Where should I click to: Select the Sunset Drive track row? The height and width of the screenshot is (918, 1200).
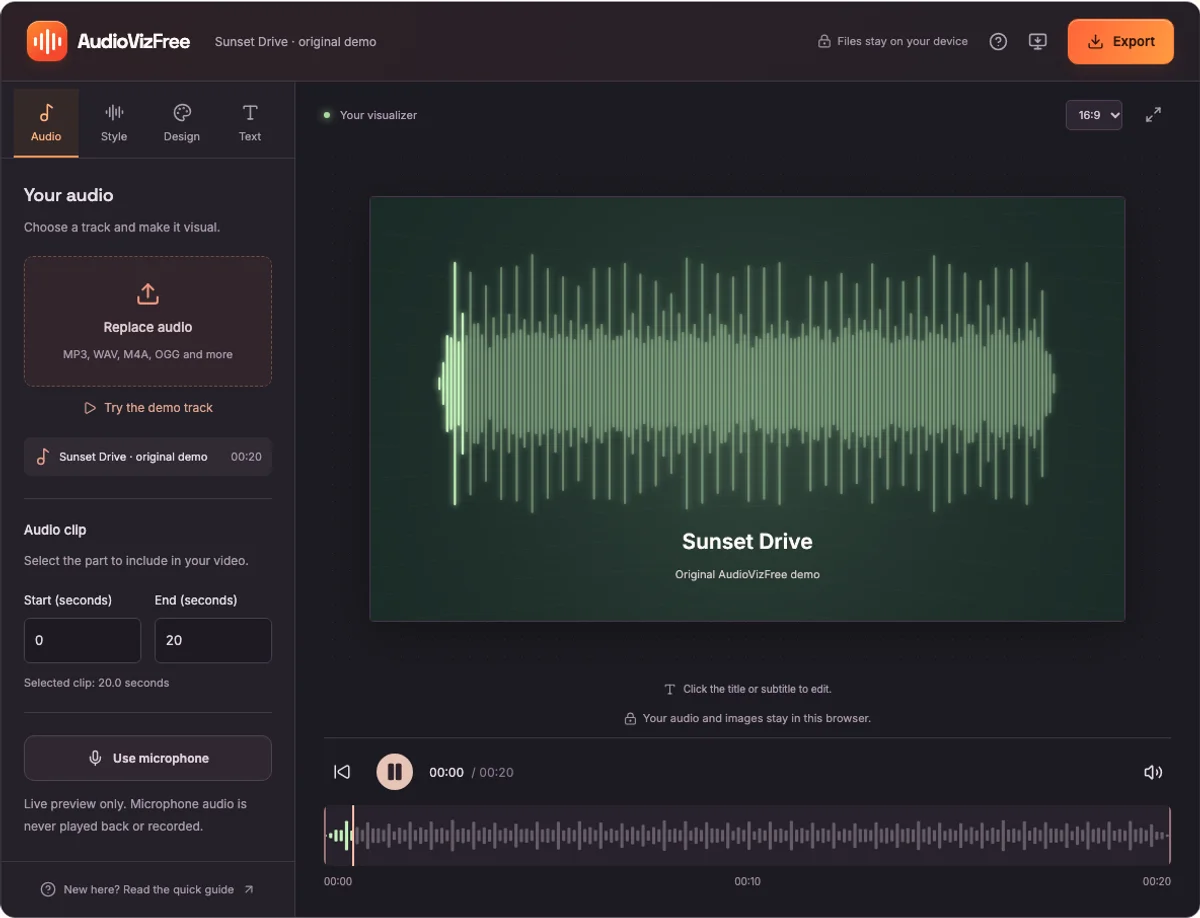pos(148,457)
